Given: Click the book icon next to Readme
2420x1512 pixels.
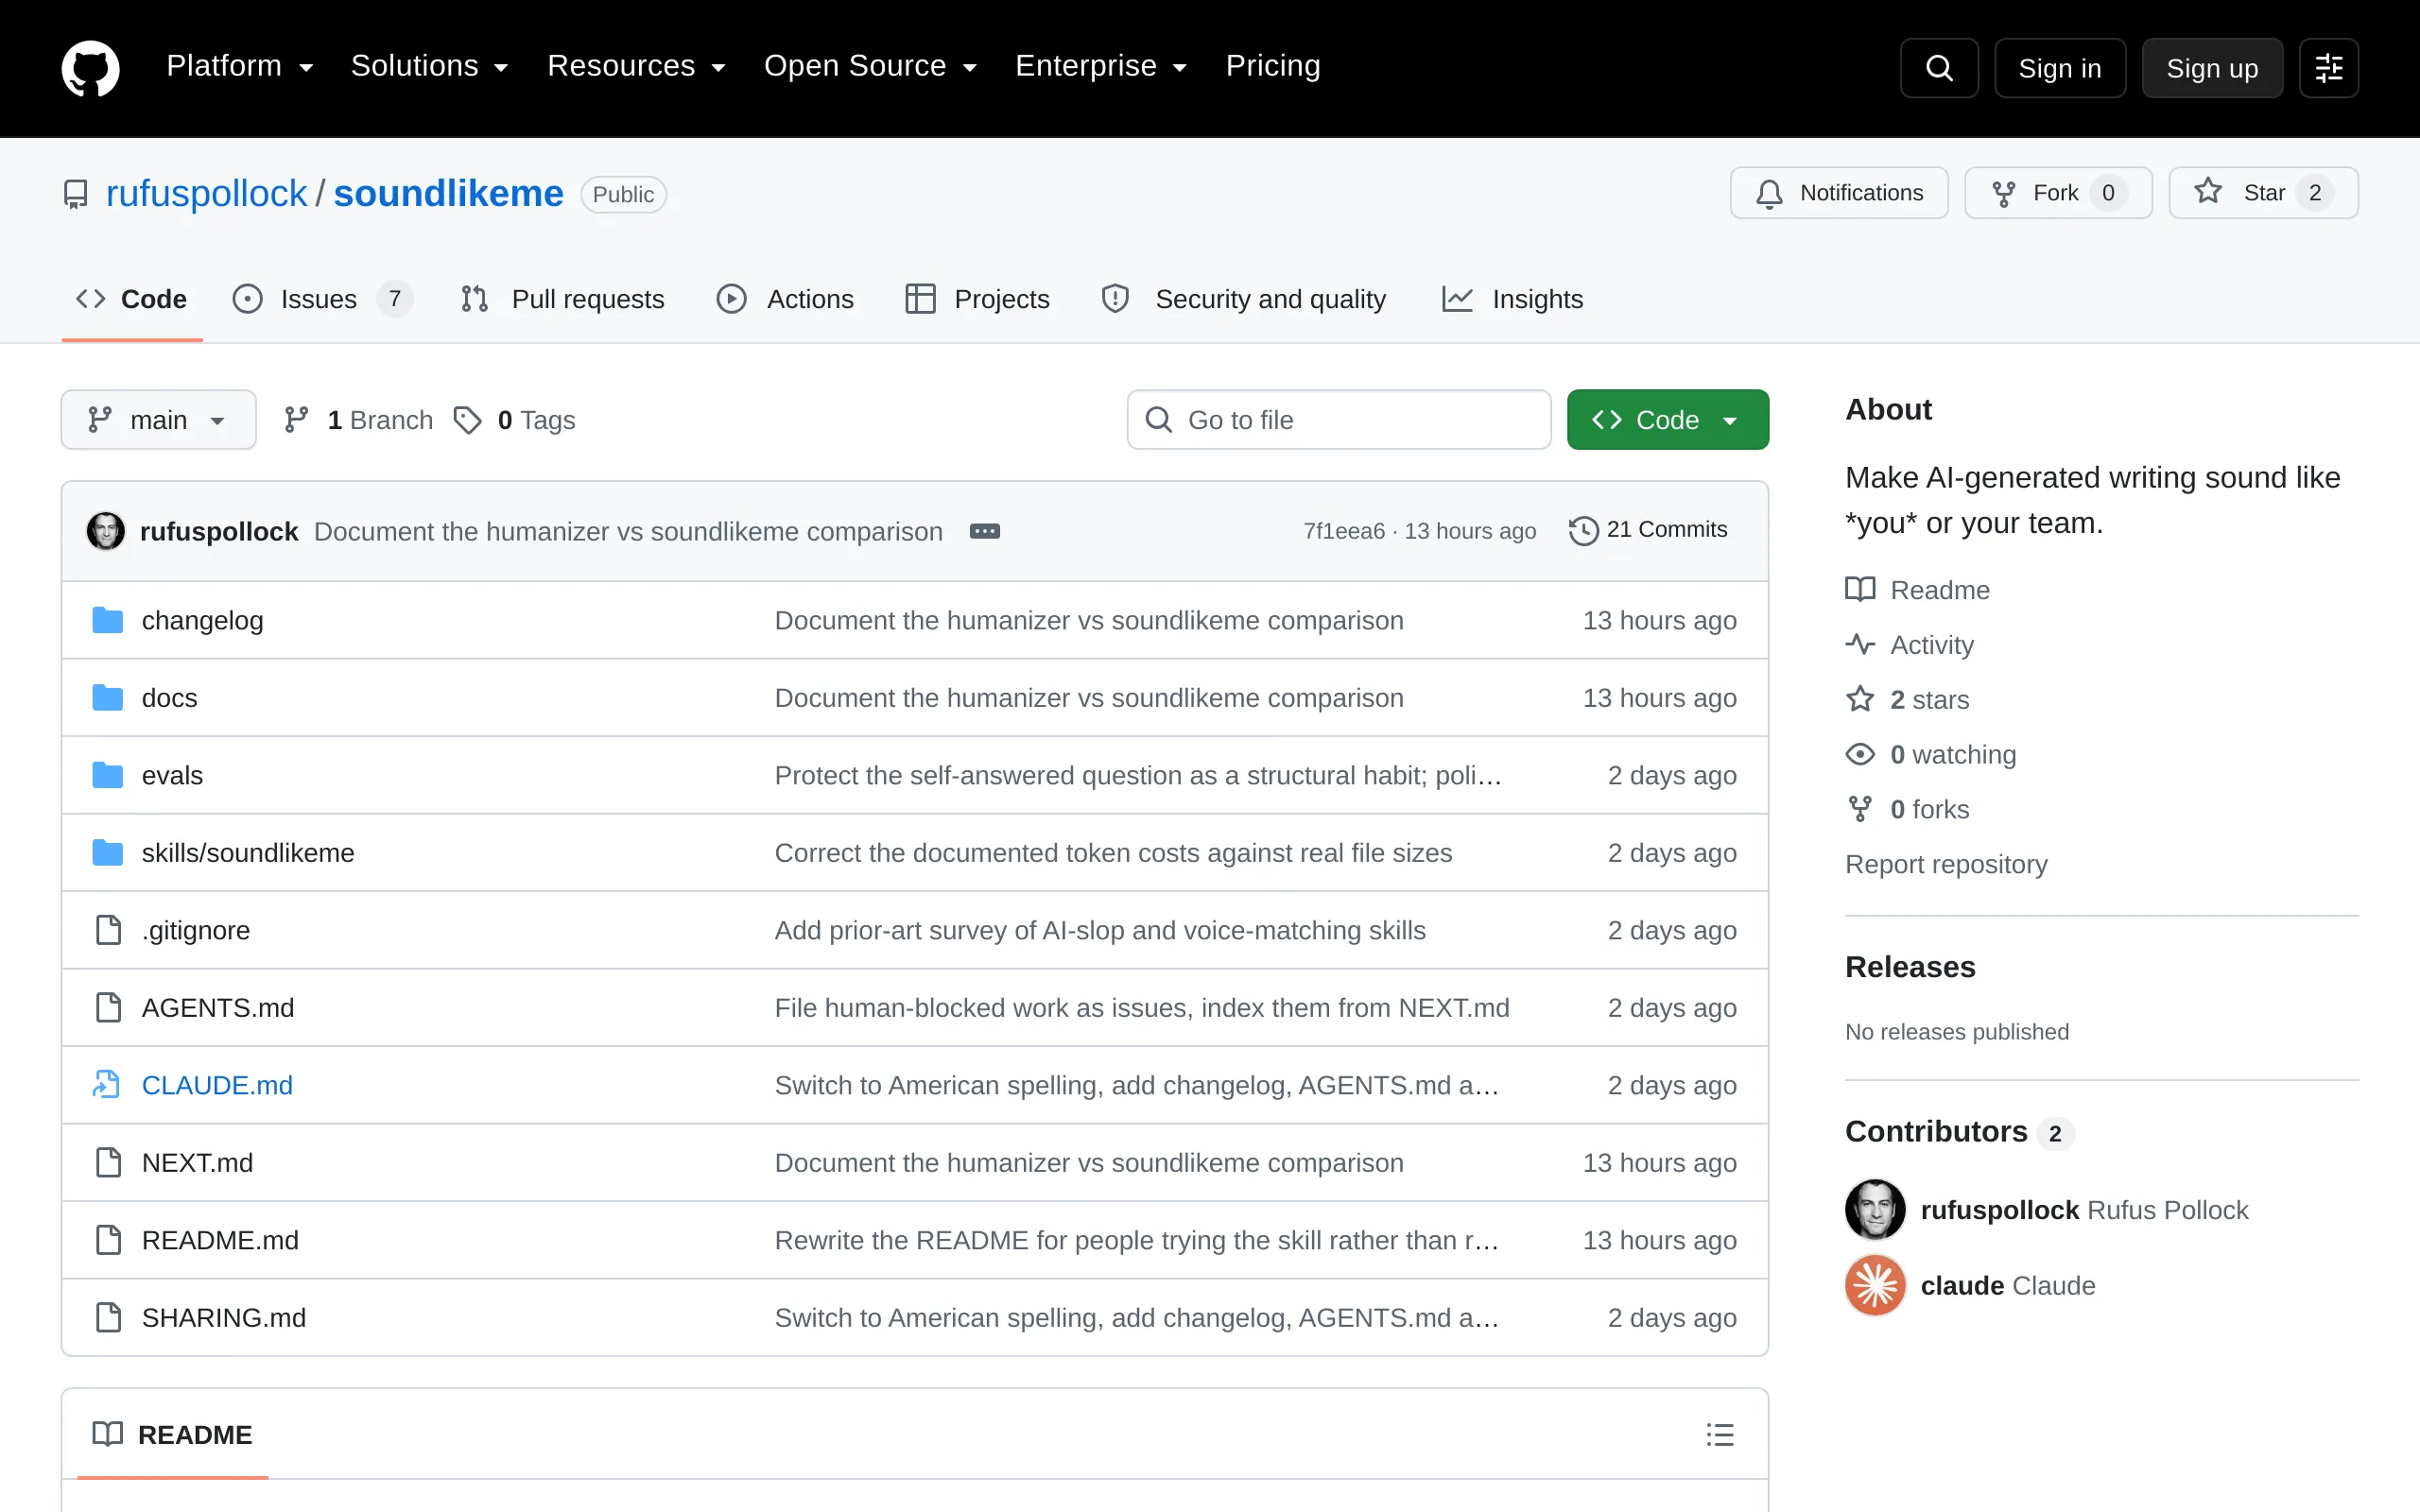Looking at the screenshot, I should [x=1860, y=590].
